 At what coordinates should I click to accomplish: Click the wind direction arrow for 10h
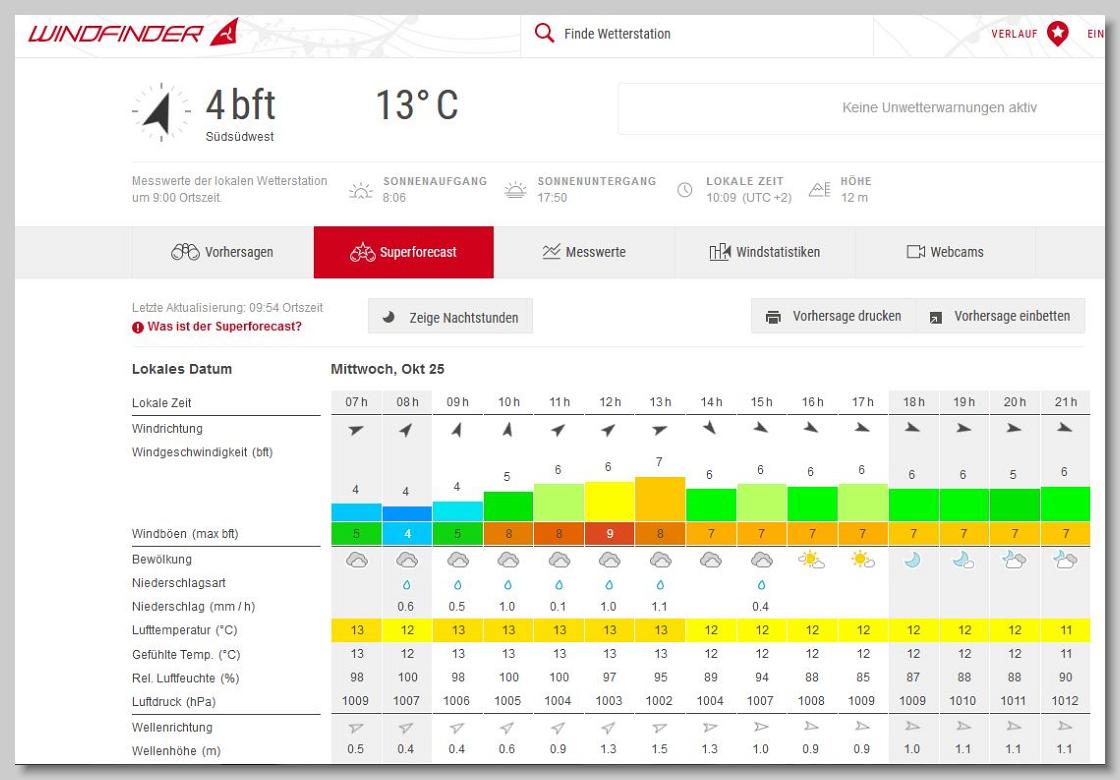[x=508, y=429]
